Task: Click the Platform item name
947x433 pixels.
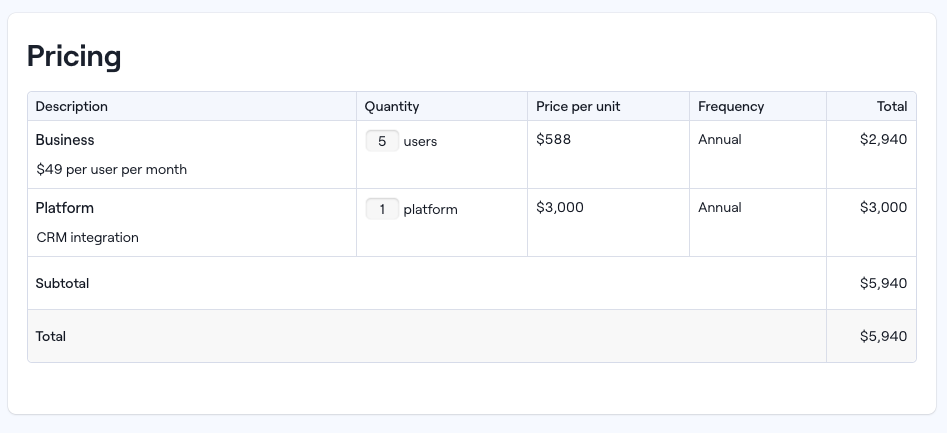Action: [x=65, y=208]
